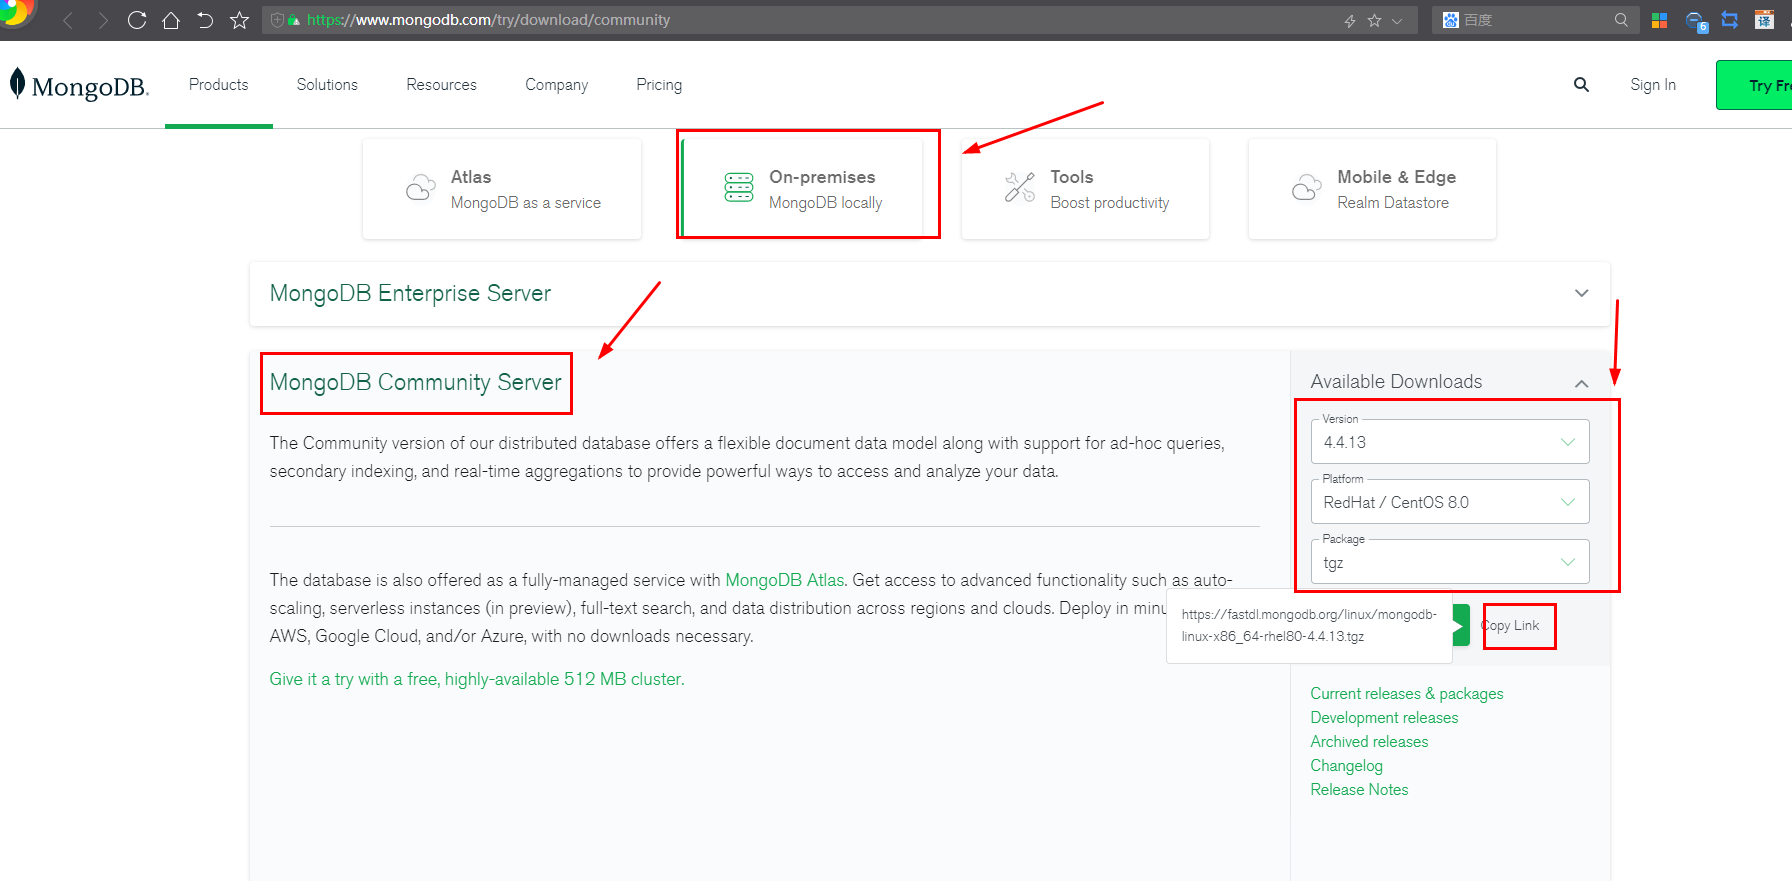The height and width of the screenshot is (881, 1792).
Task: Select the Tools Boost productivity tab
Action: (x=1085, y=189)
